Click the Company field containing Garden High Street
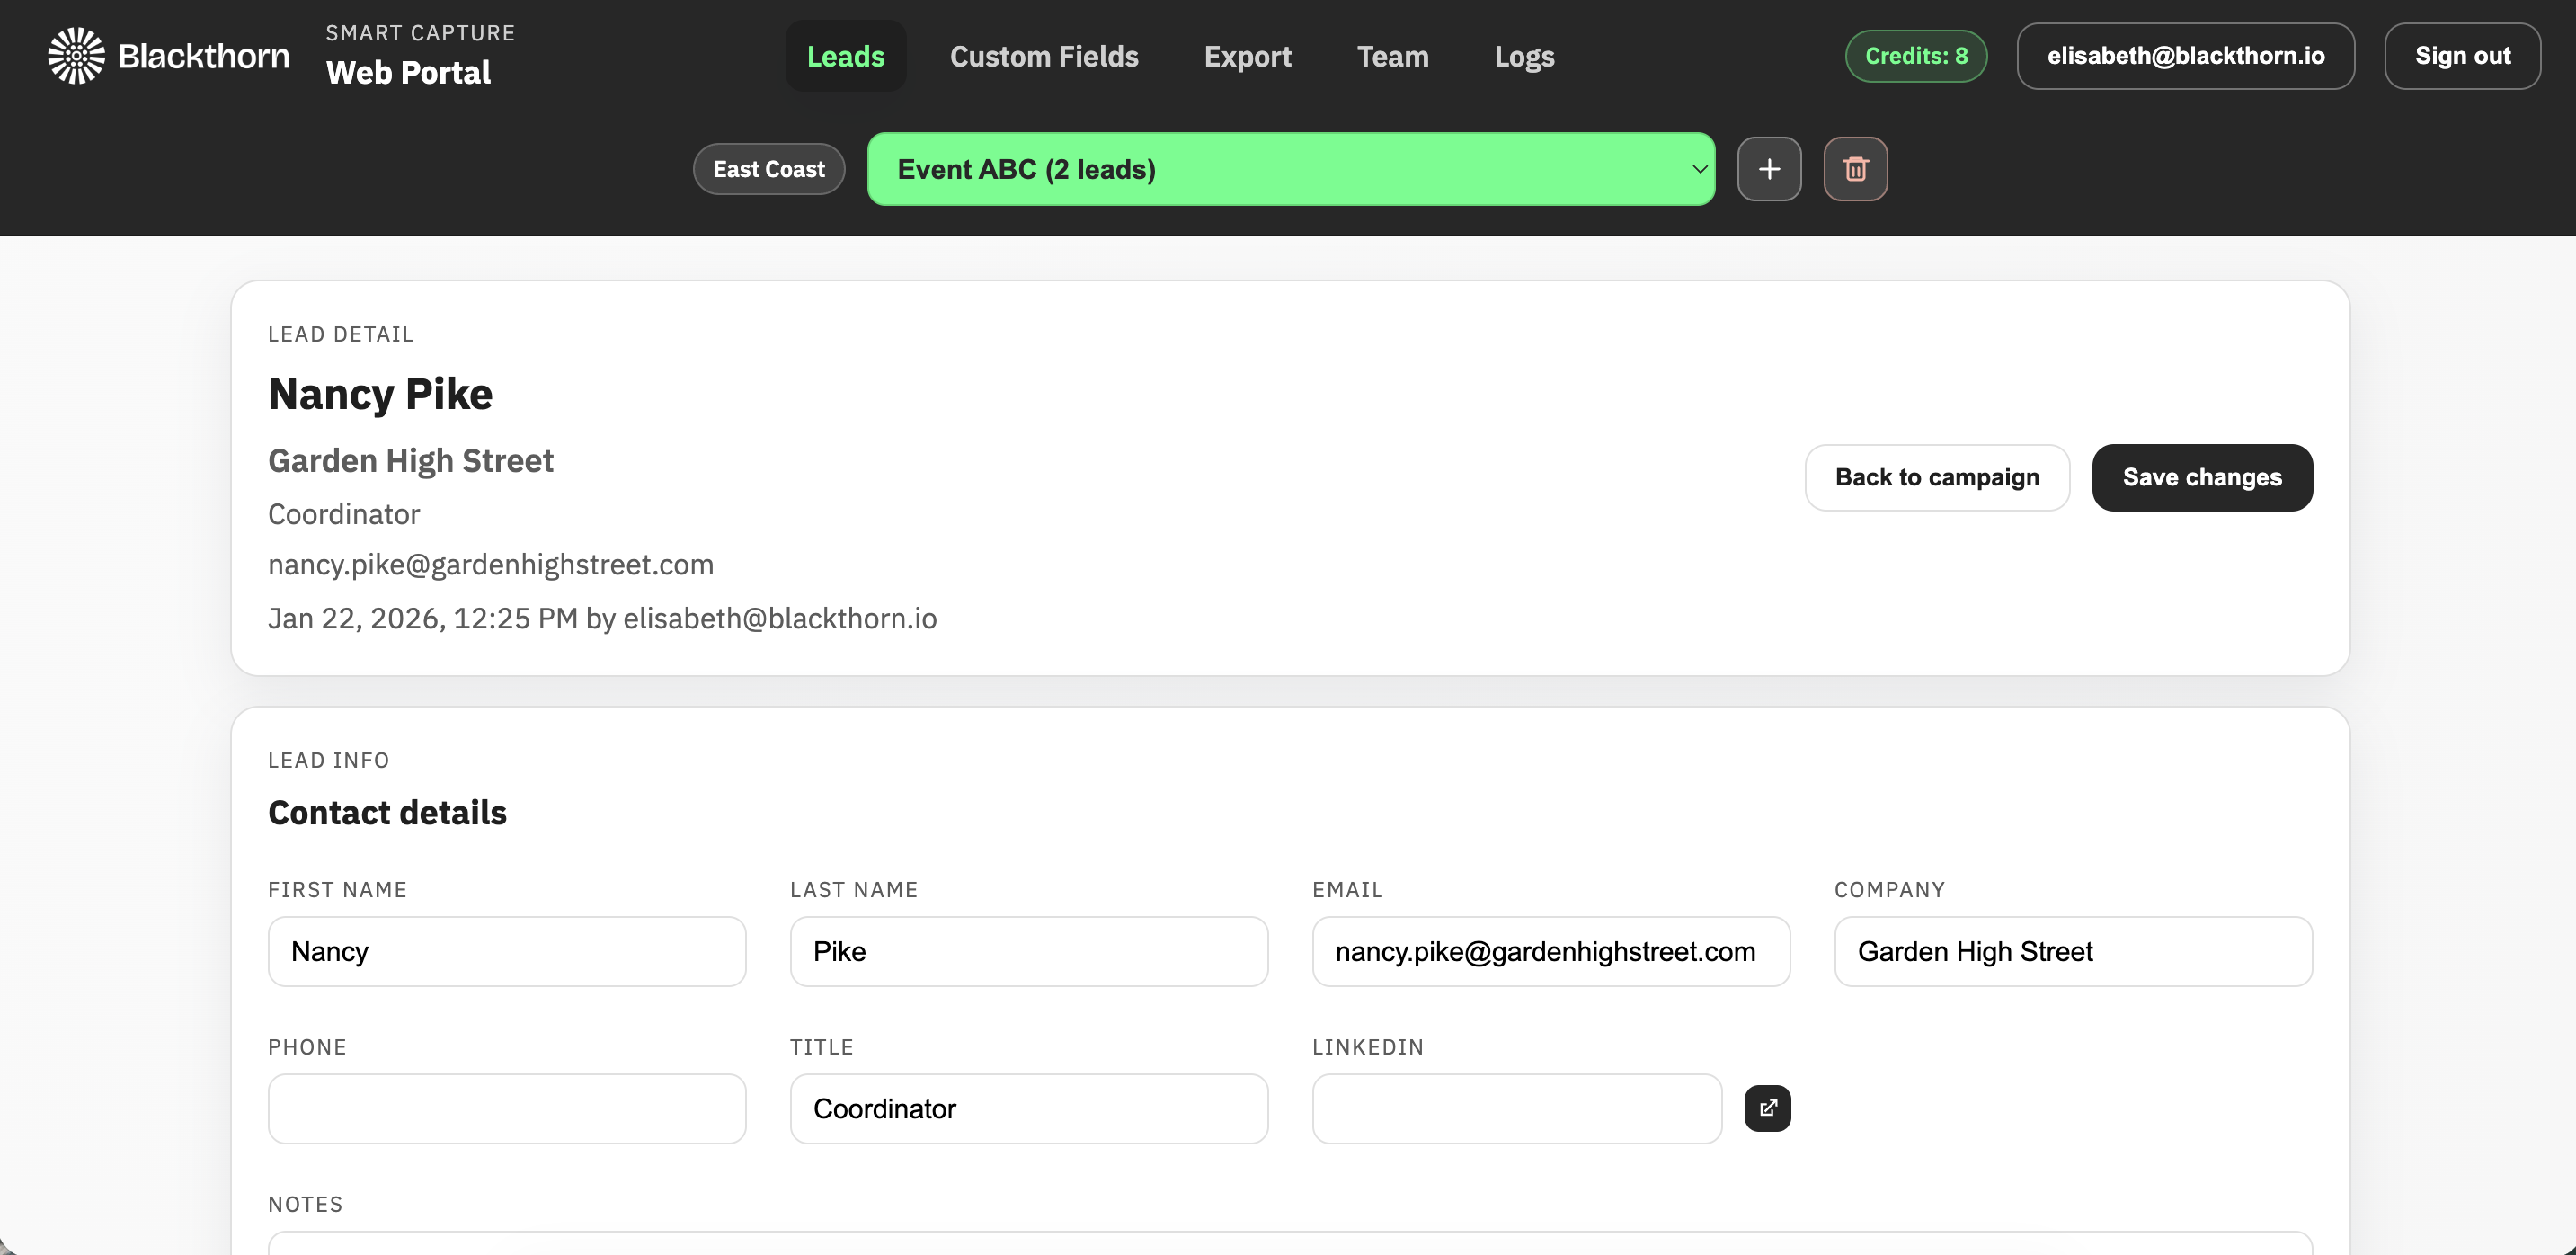 coord(2072,951)
